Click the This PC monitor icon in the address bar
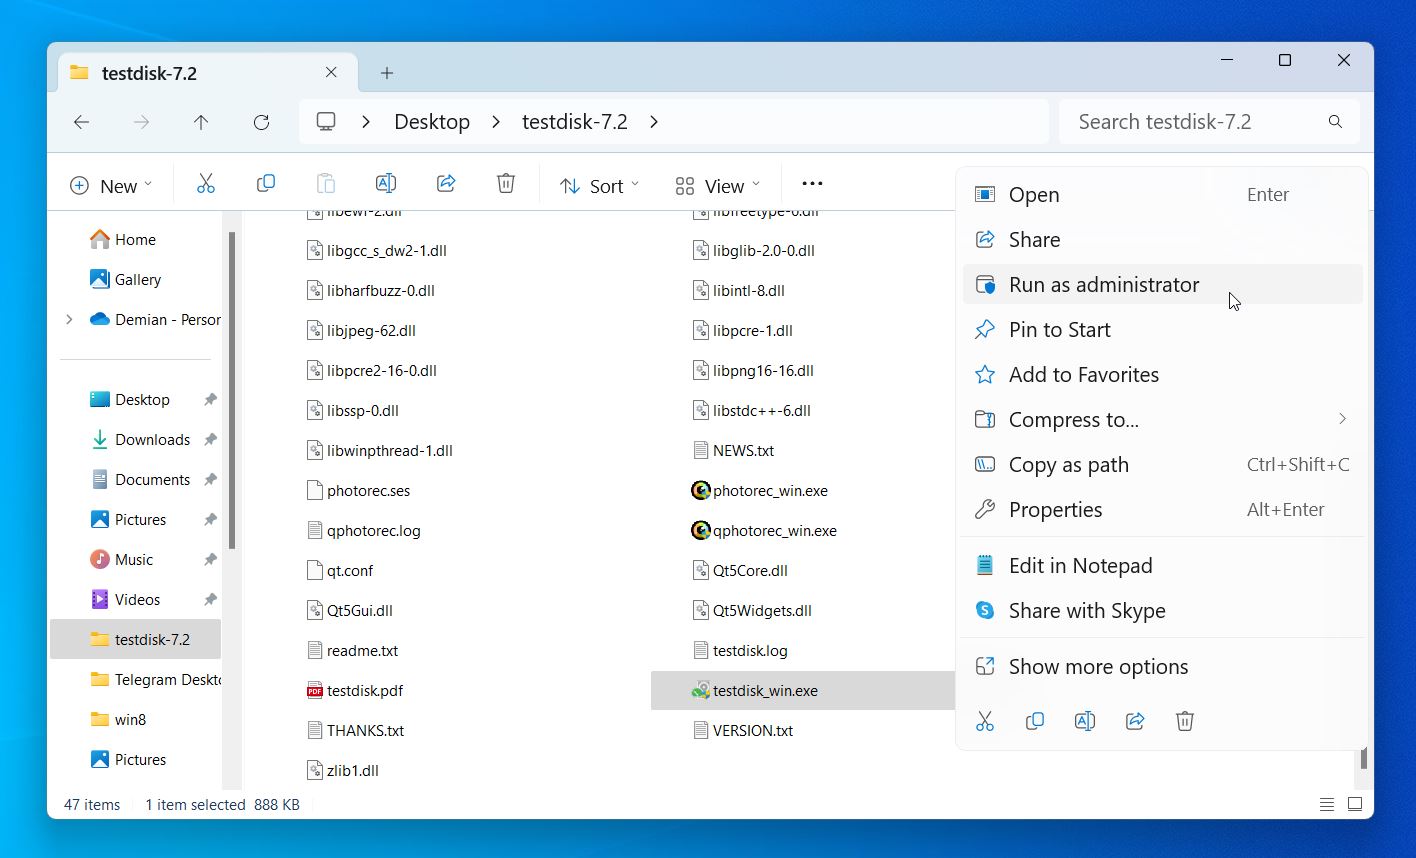The height and width of the screenshot is (858, 1416). (x=326, y=122)
